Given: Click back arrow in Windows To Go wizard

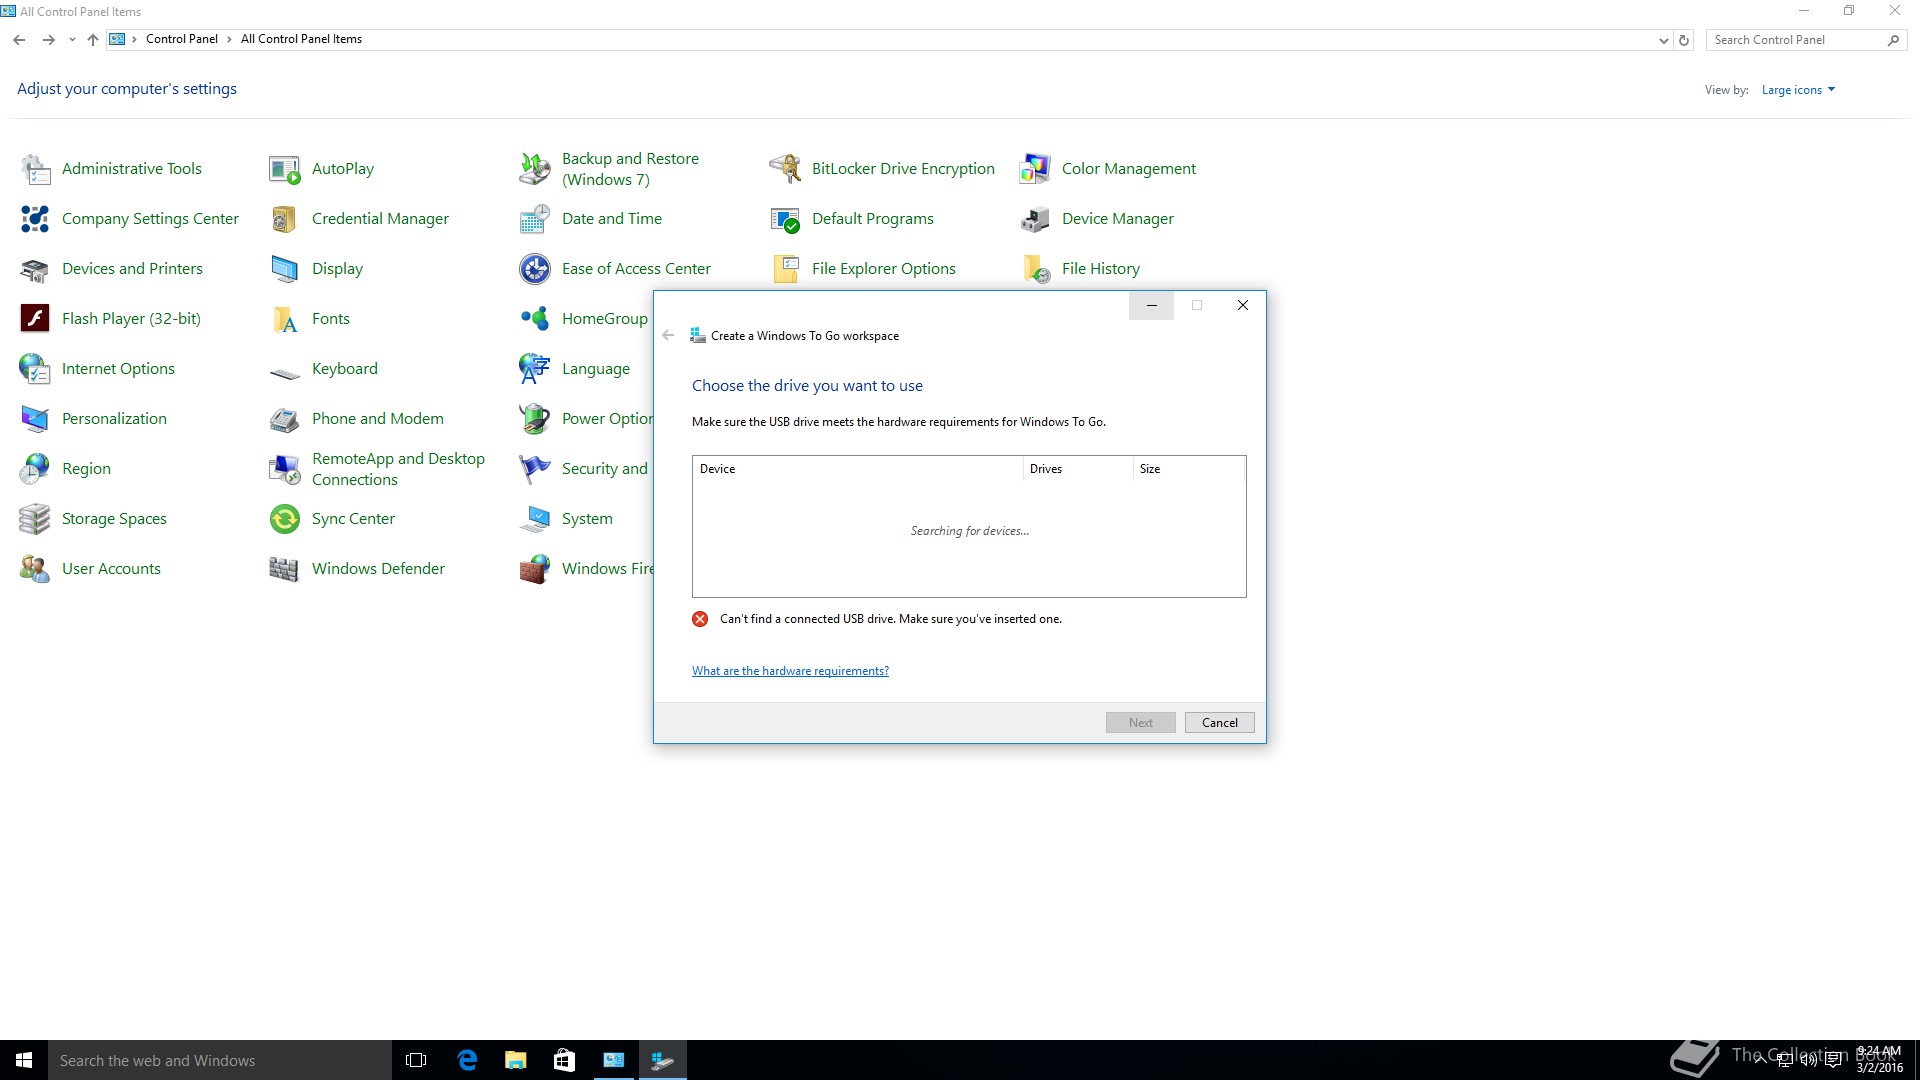Looking at the screenshot, I should coord(668,336).
